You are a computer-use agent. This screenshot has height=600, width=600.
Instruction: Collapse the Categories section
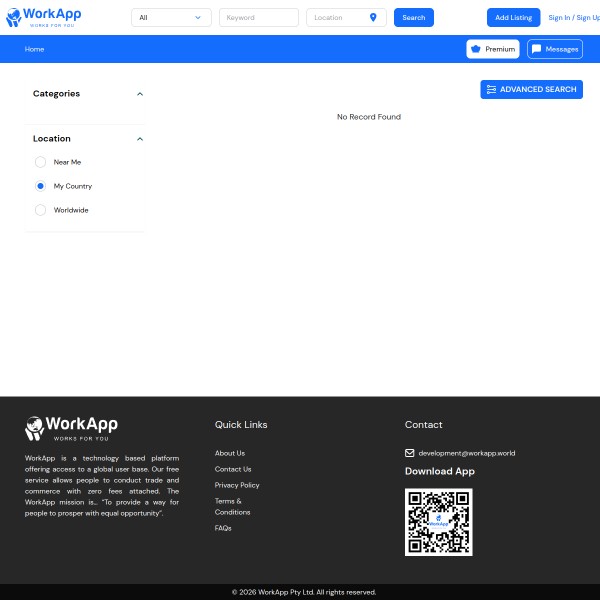tap(140, 94)
